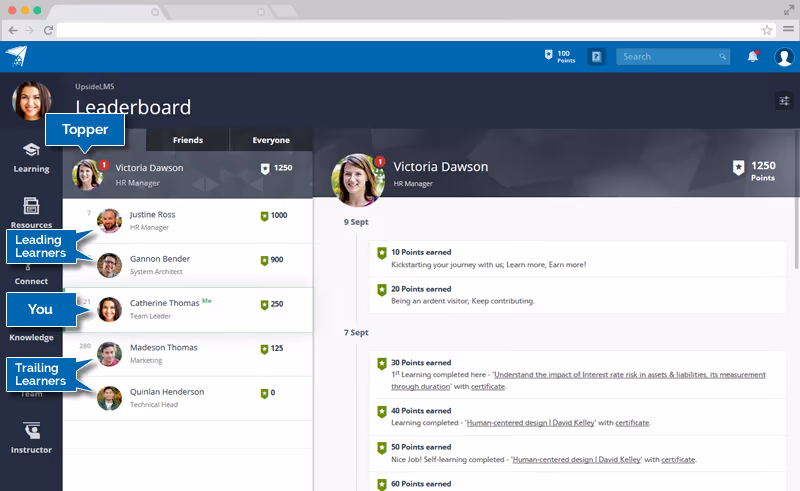Click the 0 points badge for Quinlan Henderson
Viewport: 800px width, 491px height.
(268, 393)
